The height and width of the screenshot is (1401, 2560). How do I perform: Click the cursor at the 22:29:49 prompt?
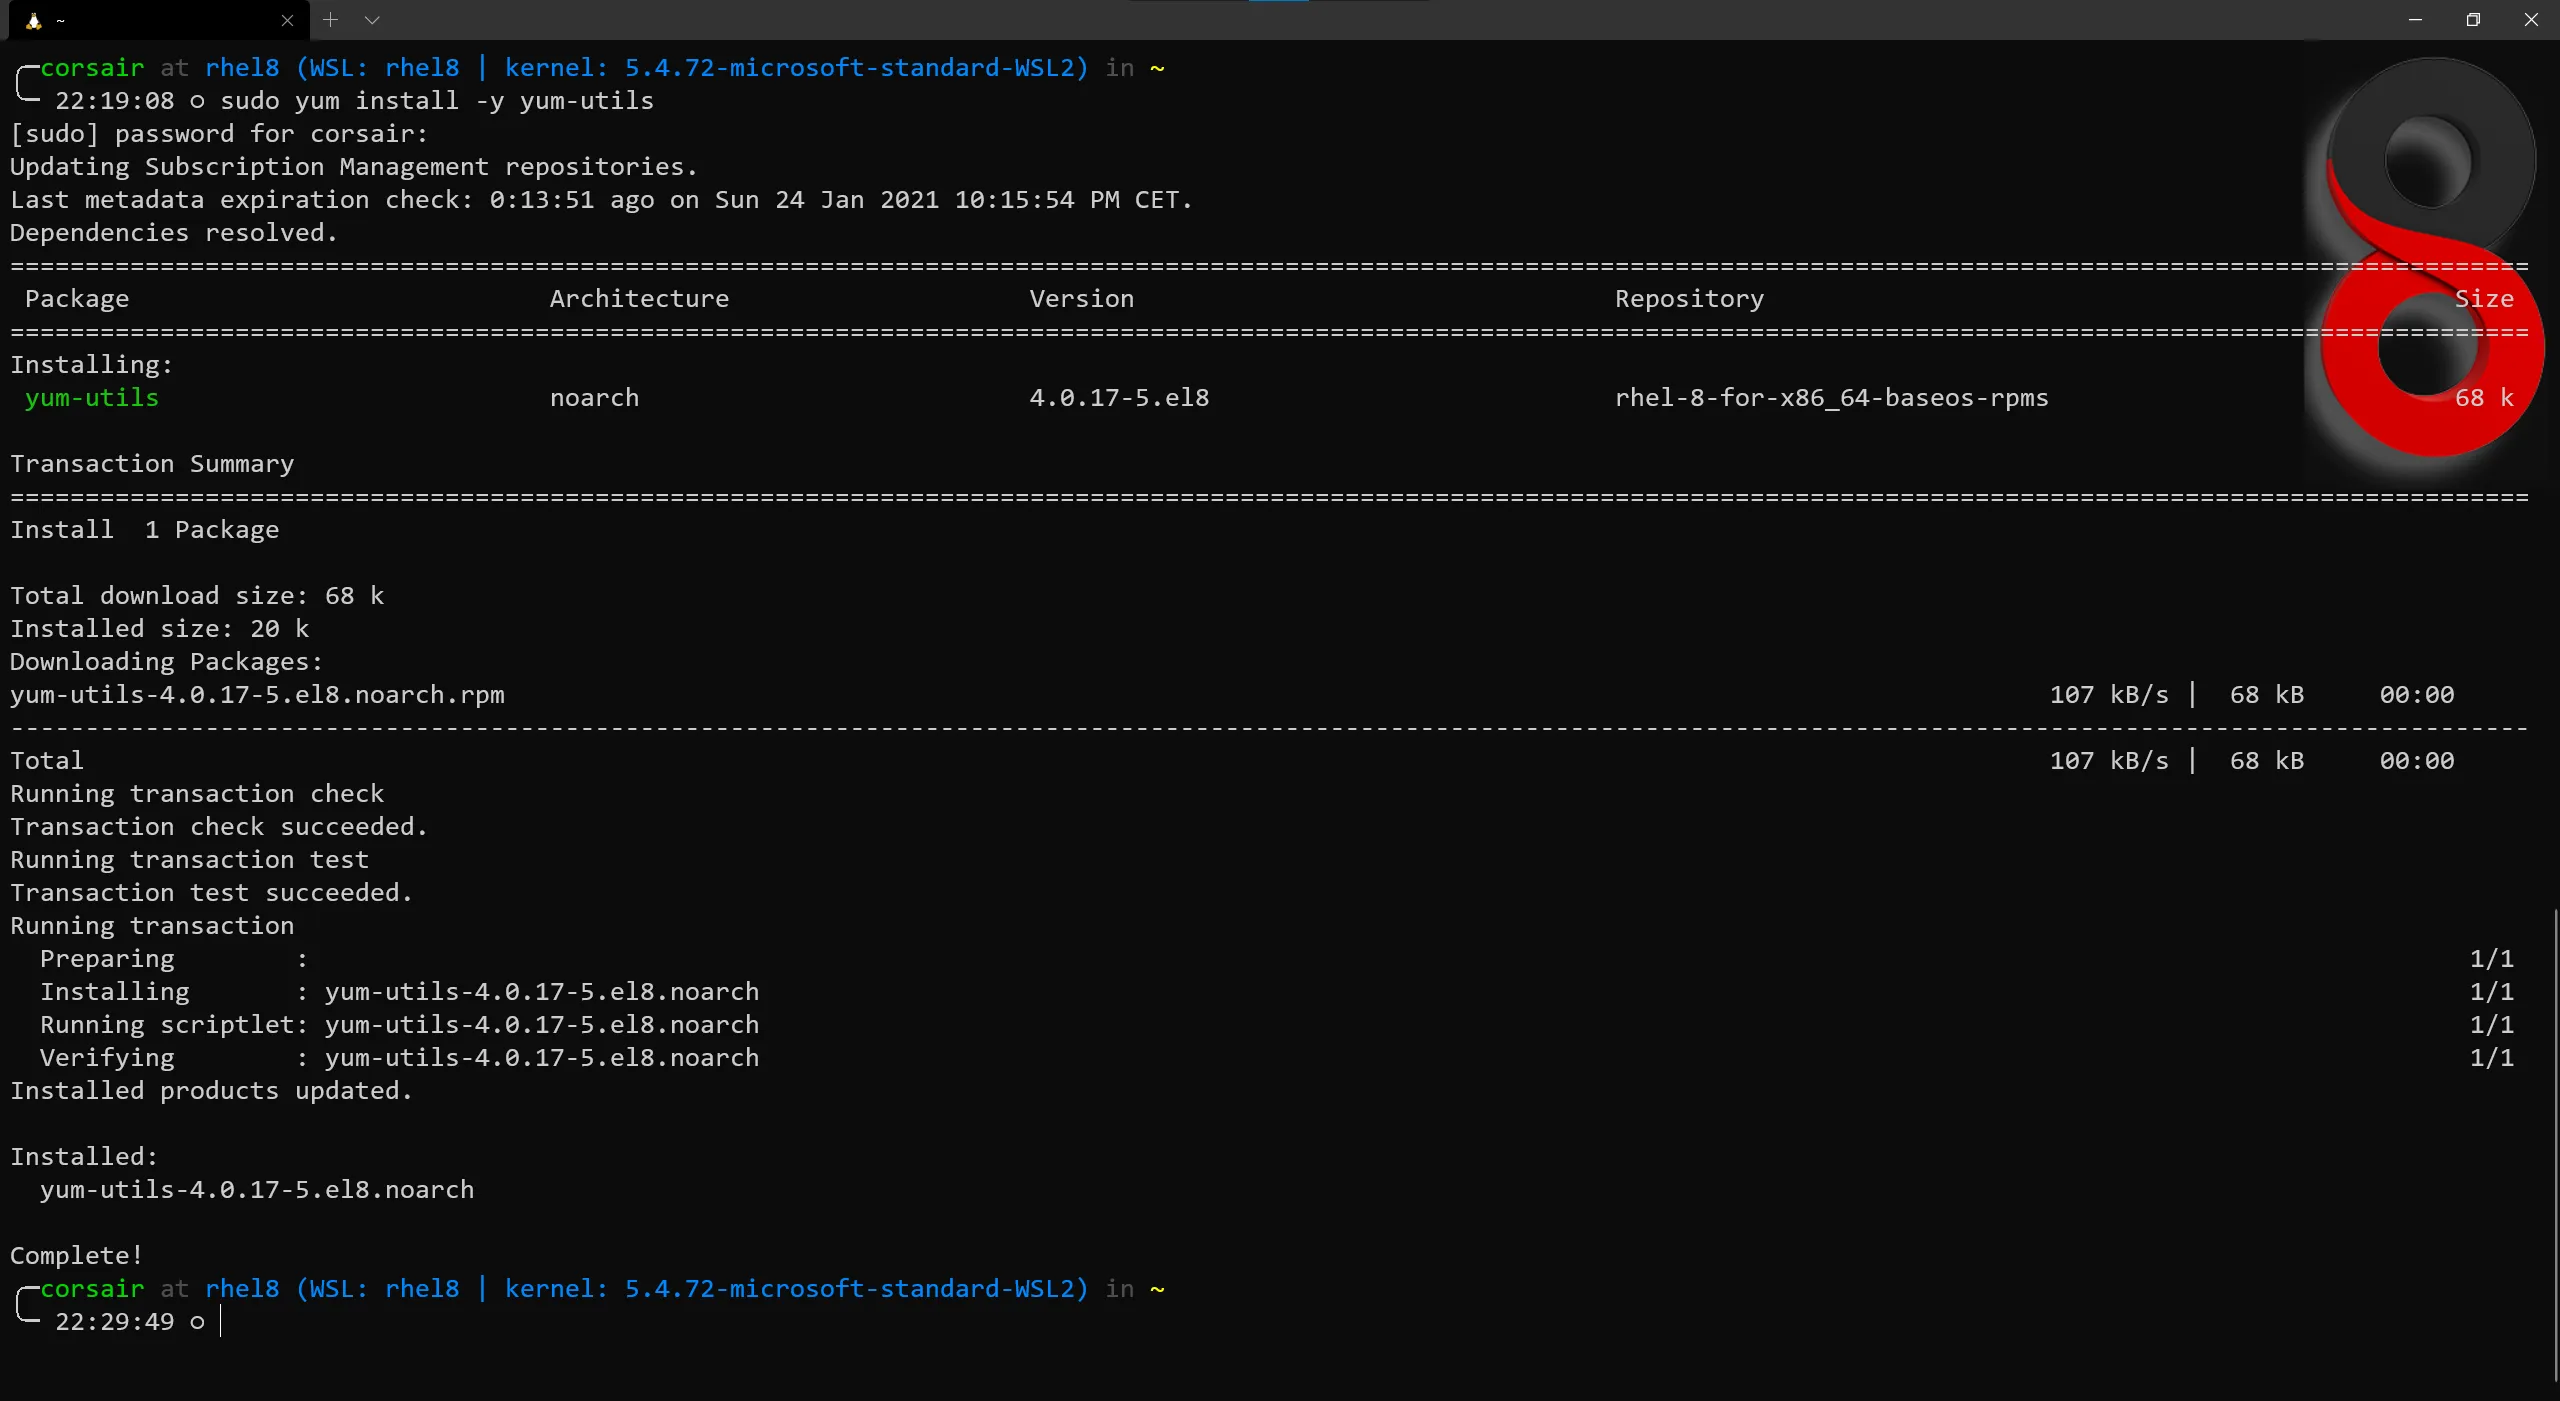pos(221,1322)
